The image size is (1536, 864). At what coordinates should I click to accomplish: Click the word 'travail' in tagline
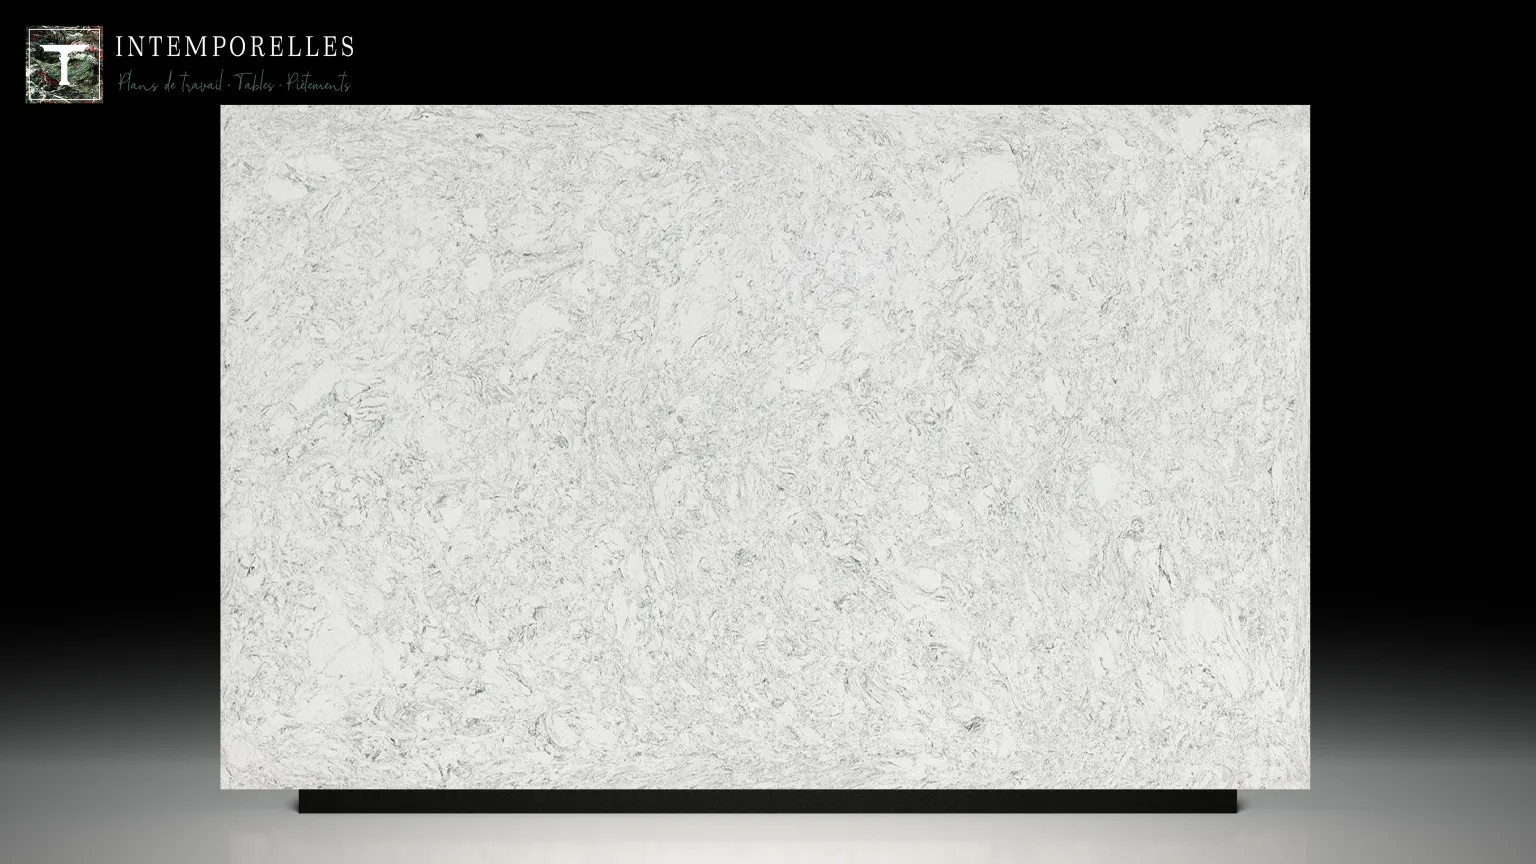point(202,83)
